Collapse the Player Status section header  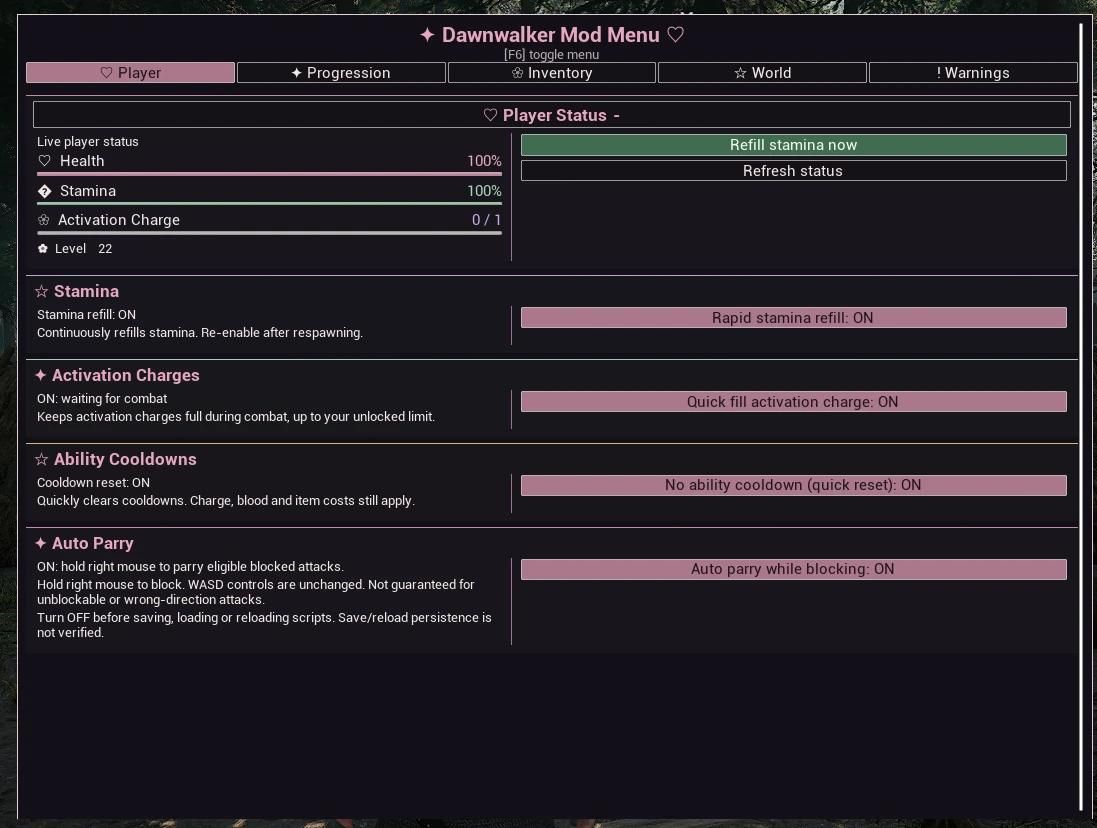(x=552, y=115)
